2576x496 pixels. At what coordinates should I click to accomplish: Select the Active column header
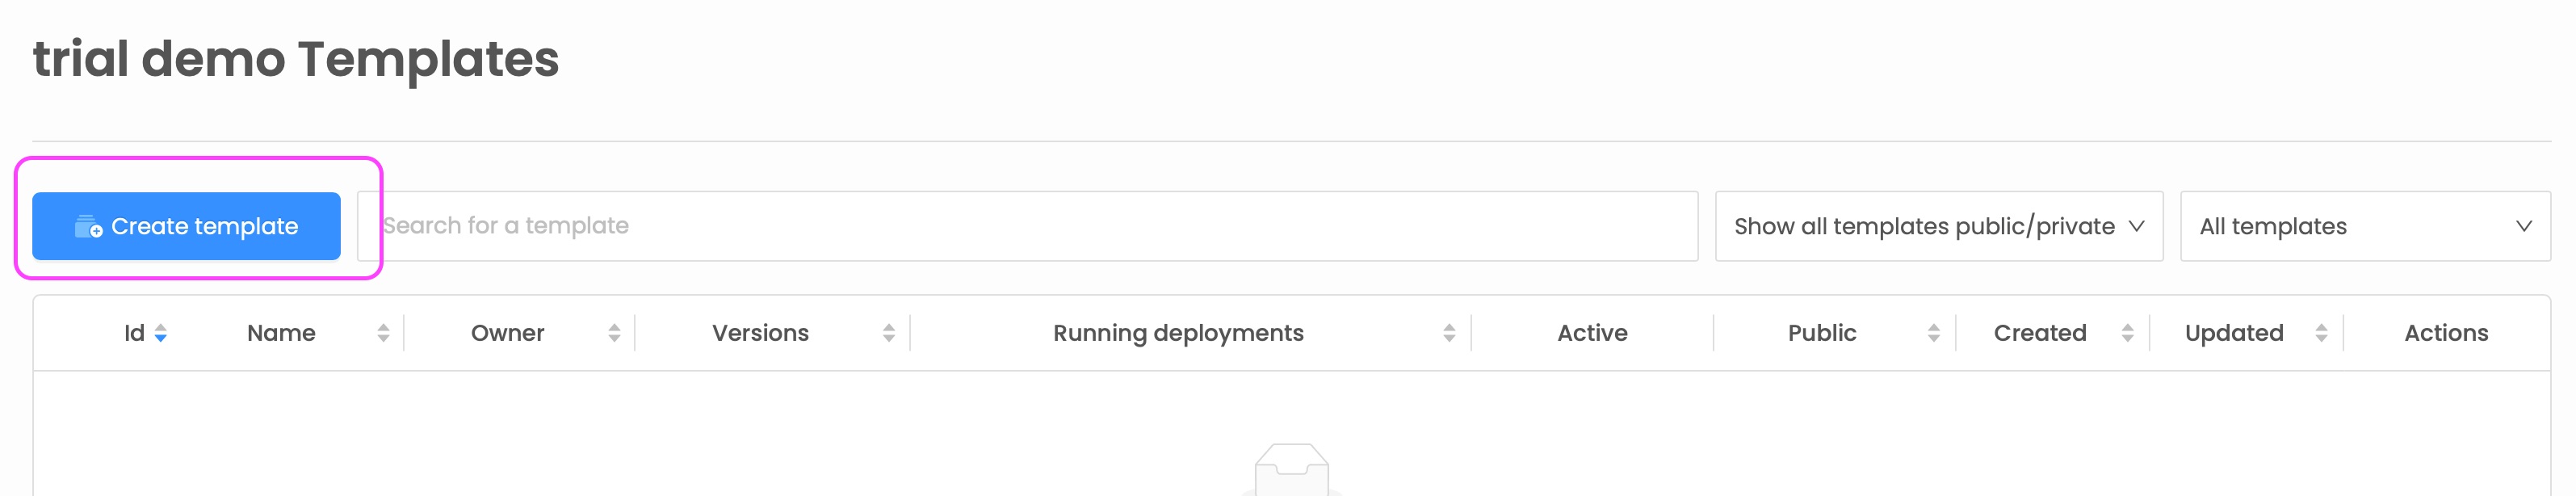(x=1591, y=333)
